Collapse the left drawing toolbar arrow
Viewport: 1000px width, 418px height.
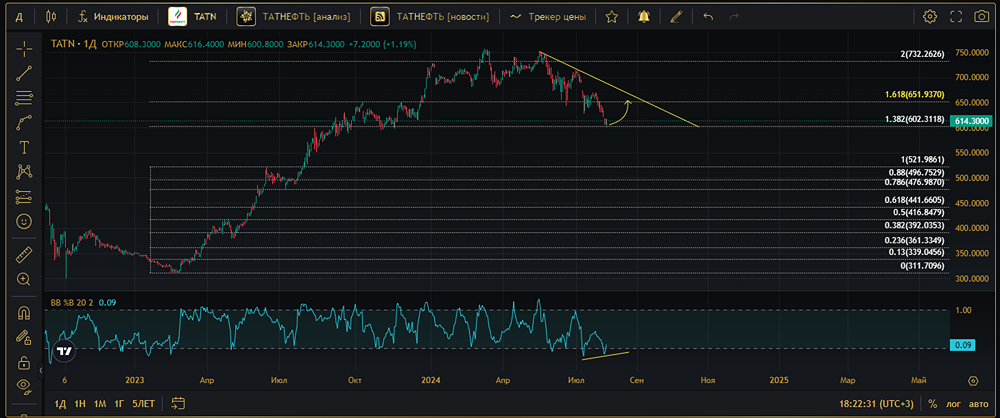coord(41,369)
